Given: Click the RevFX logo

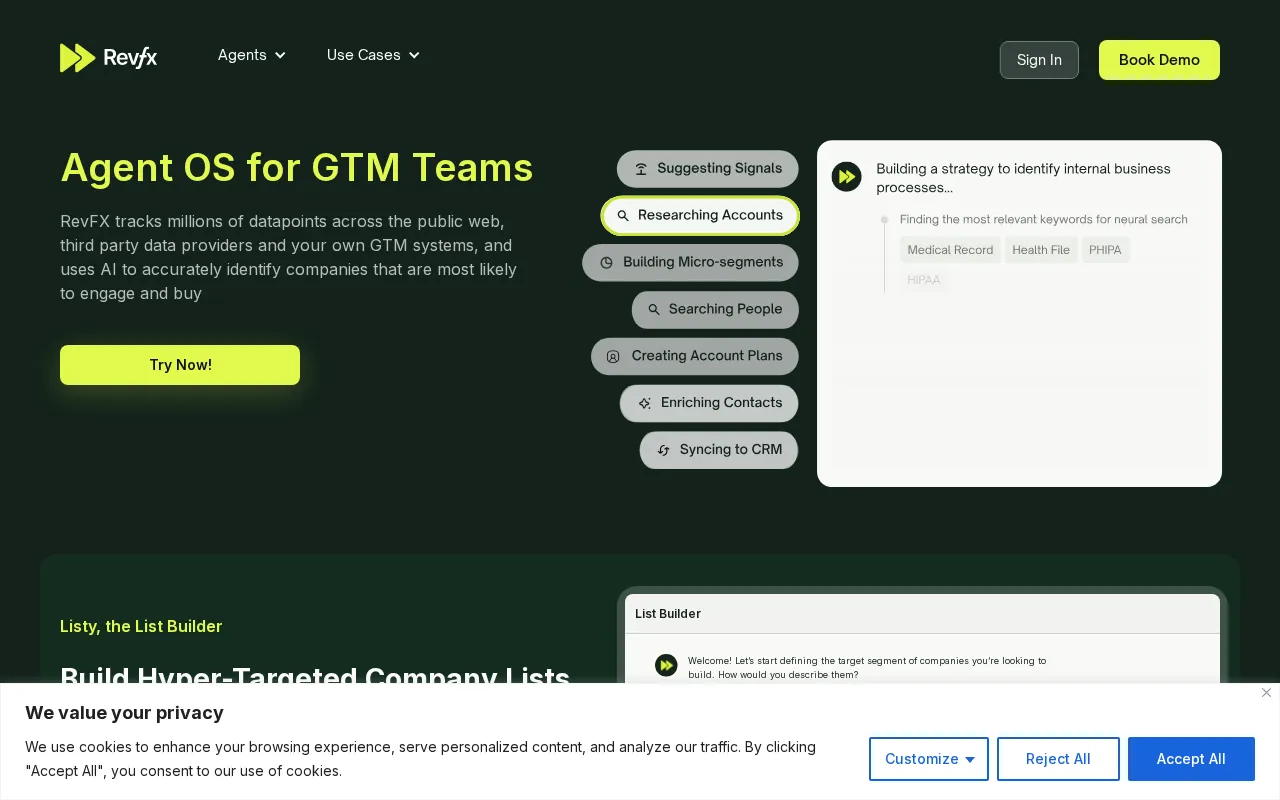Looking at the screenshot, I should click(x=108, y=58).
